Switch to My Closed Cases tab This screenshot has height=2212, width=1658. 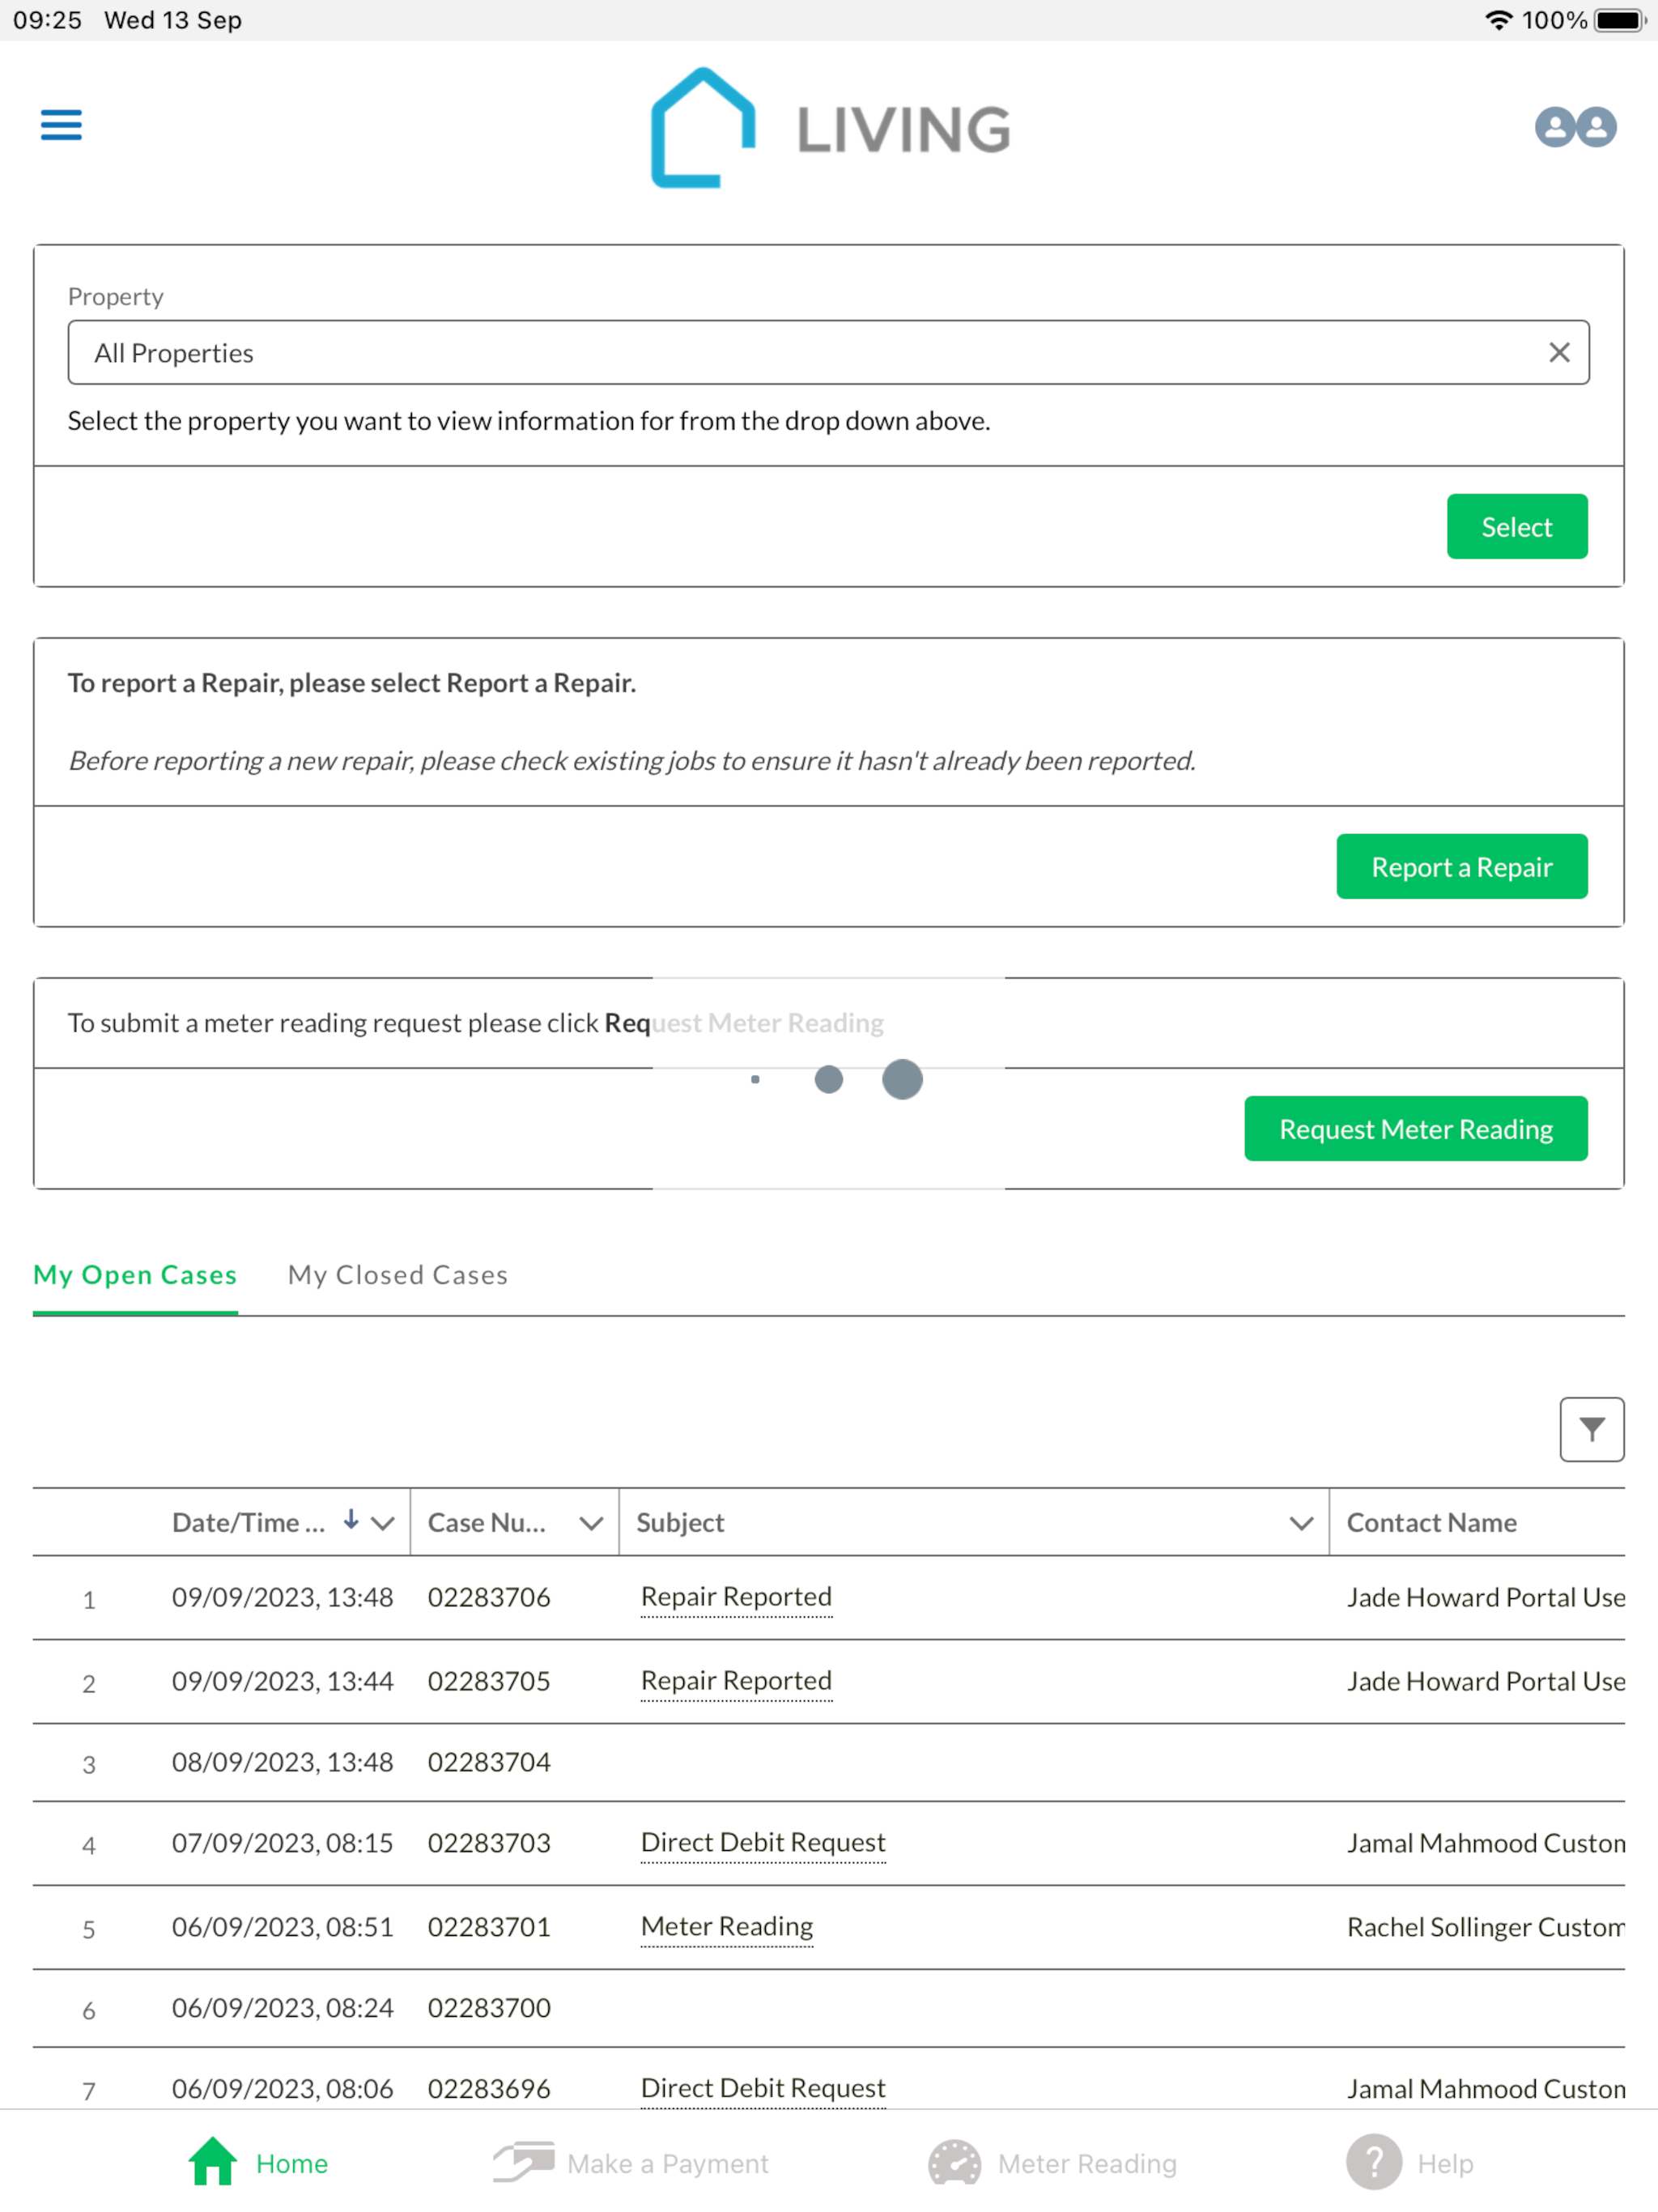pyautogui.click(x=398, y=1274)
